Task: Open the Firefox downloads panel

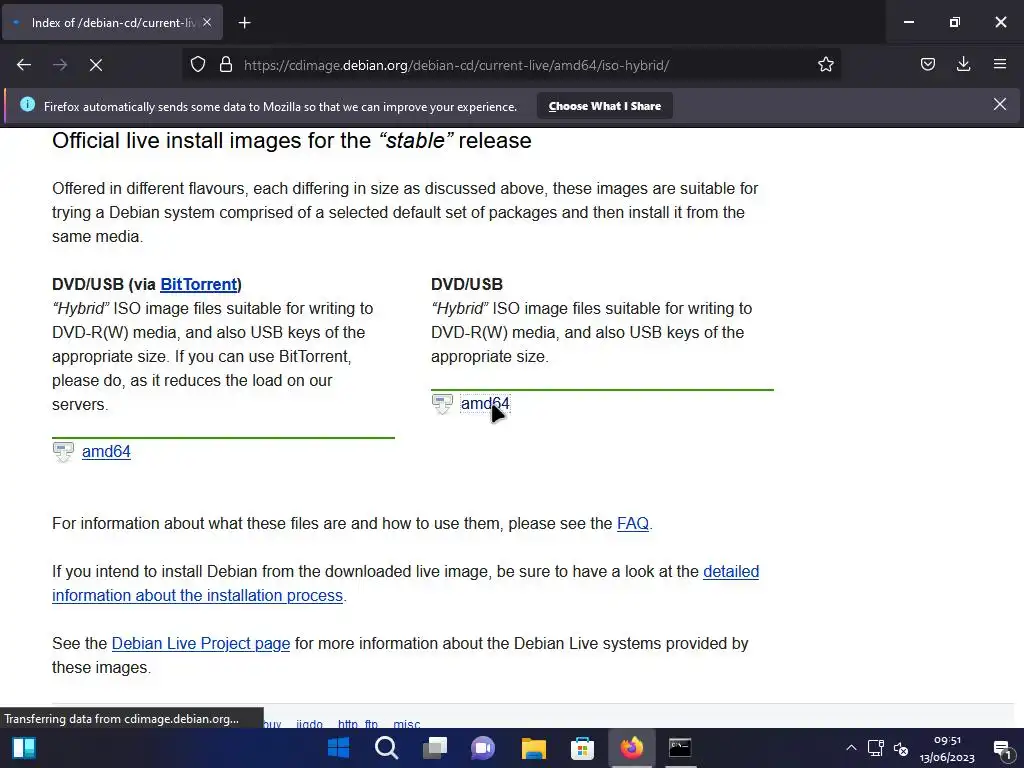Action: (x=963, y=65)
